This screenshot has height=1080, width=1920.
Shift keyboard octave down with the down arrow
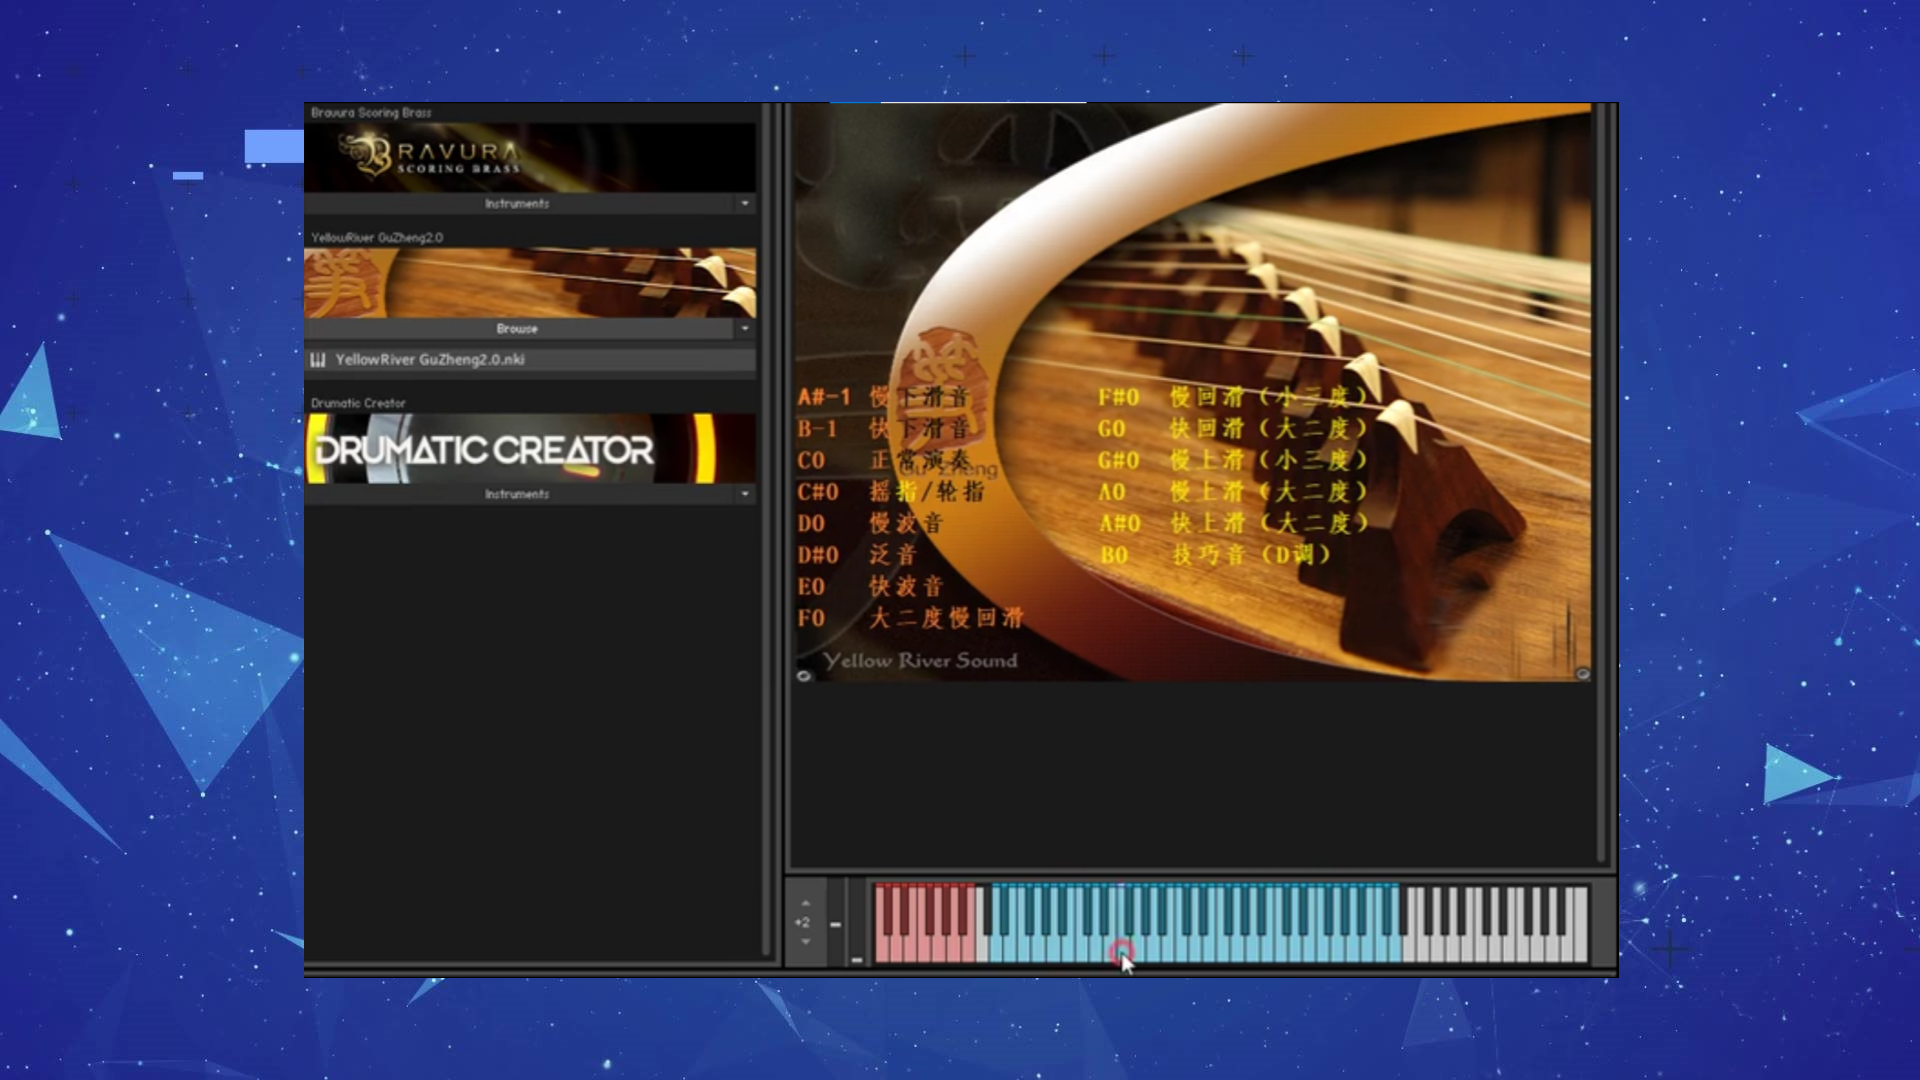pyautogui.click(x=805, y=942)
